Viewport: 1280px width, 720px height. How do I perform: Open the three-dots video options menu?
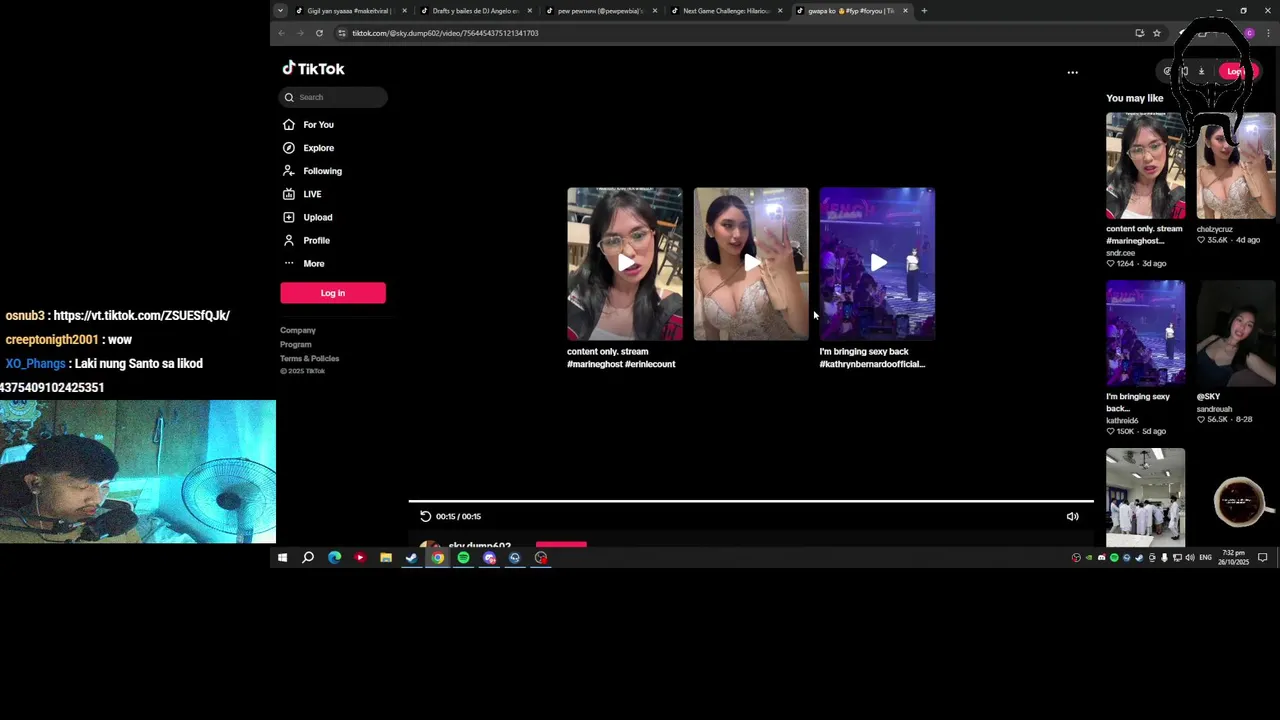point(1072,72)
